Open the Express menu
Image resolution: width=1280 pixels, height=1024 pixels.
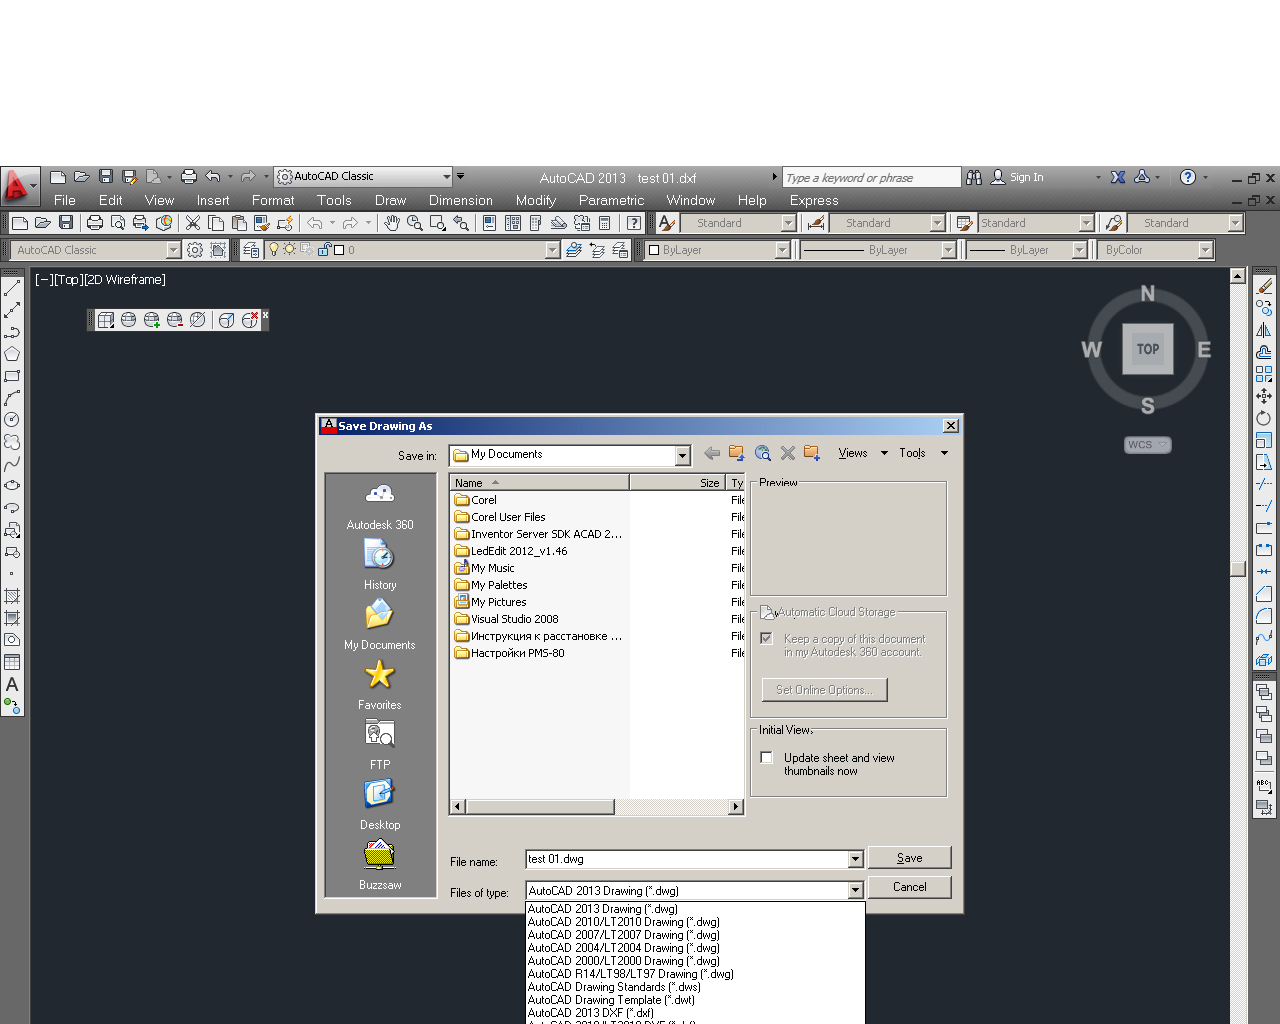click(814, 200)
